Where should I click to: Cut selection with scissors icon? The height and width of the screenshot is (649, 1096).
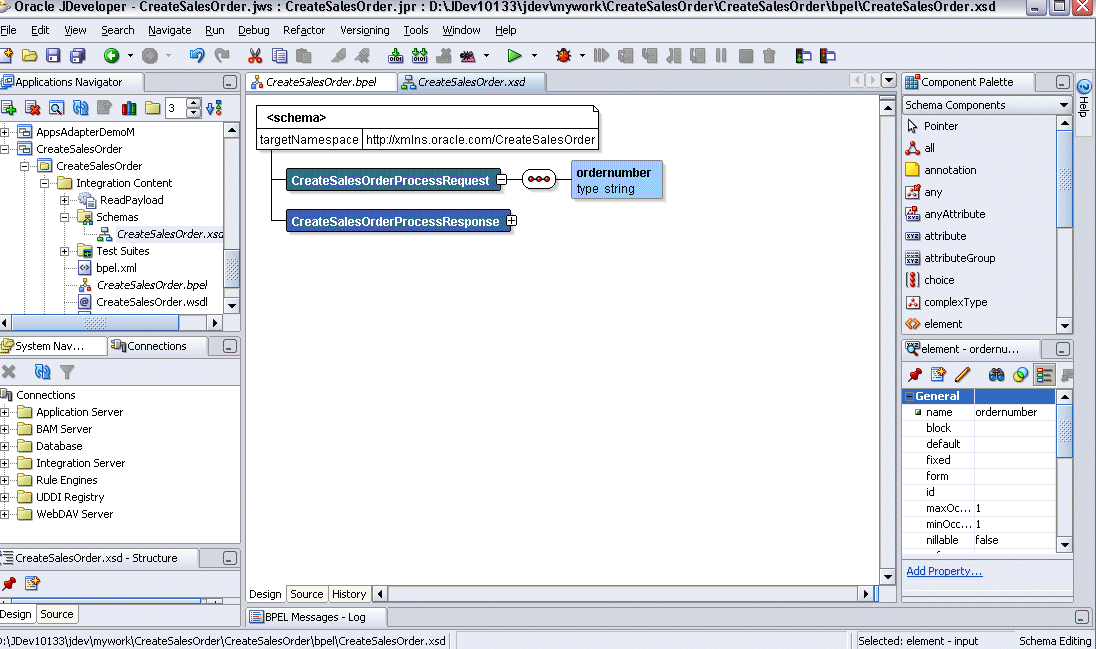click(x=255, y=55)
